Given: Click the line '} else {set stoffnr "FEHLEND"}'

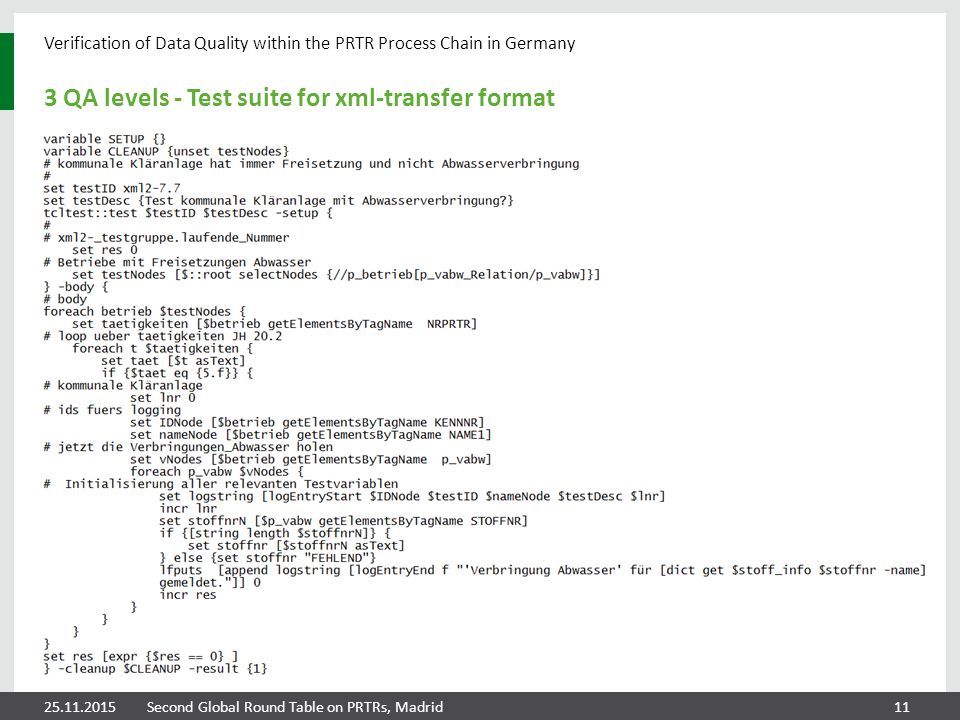Looking at the screenshot, I should [268, 558].
